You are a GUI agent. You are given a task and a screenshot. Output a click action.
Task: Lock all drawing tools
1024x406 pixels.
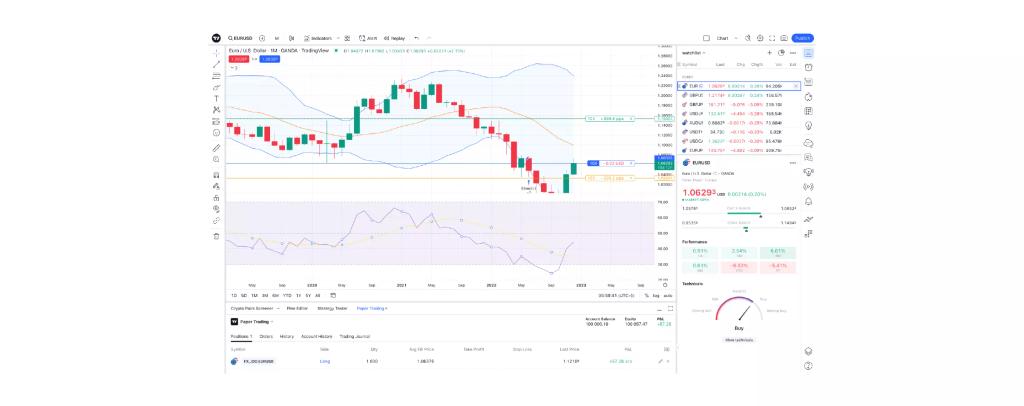[216, 198]
